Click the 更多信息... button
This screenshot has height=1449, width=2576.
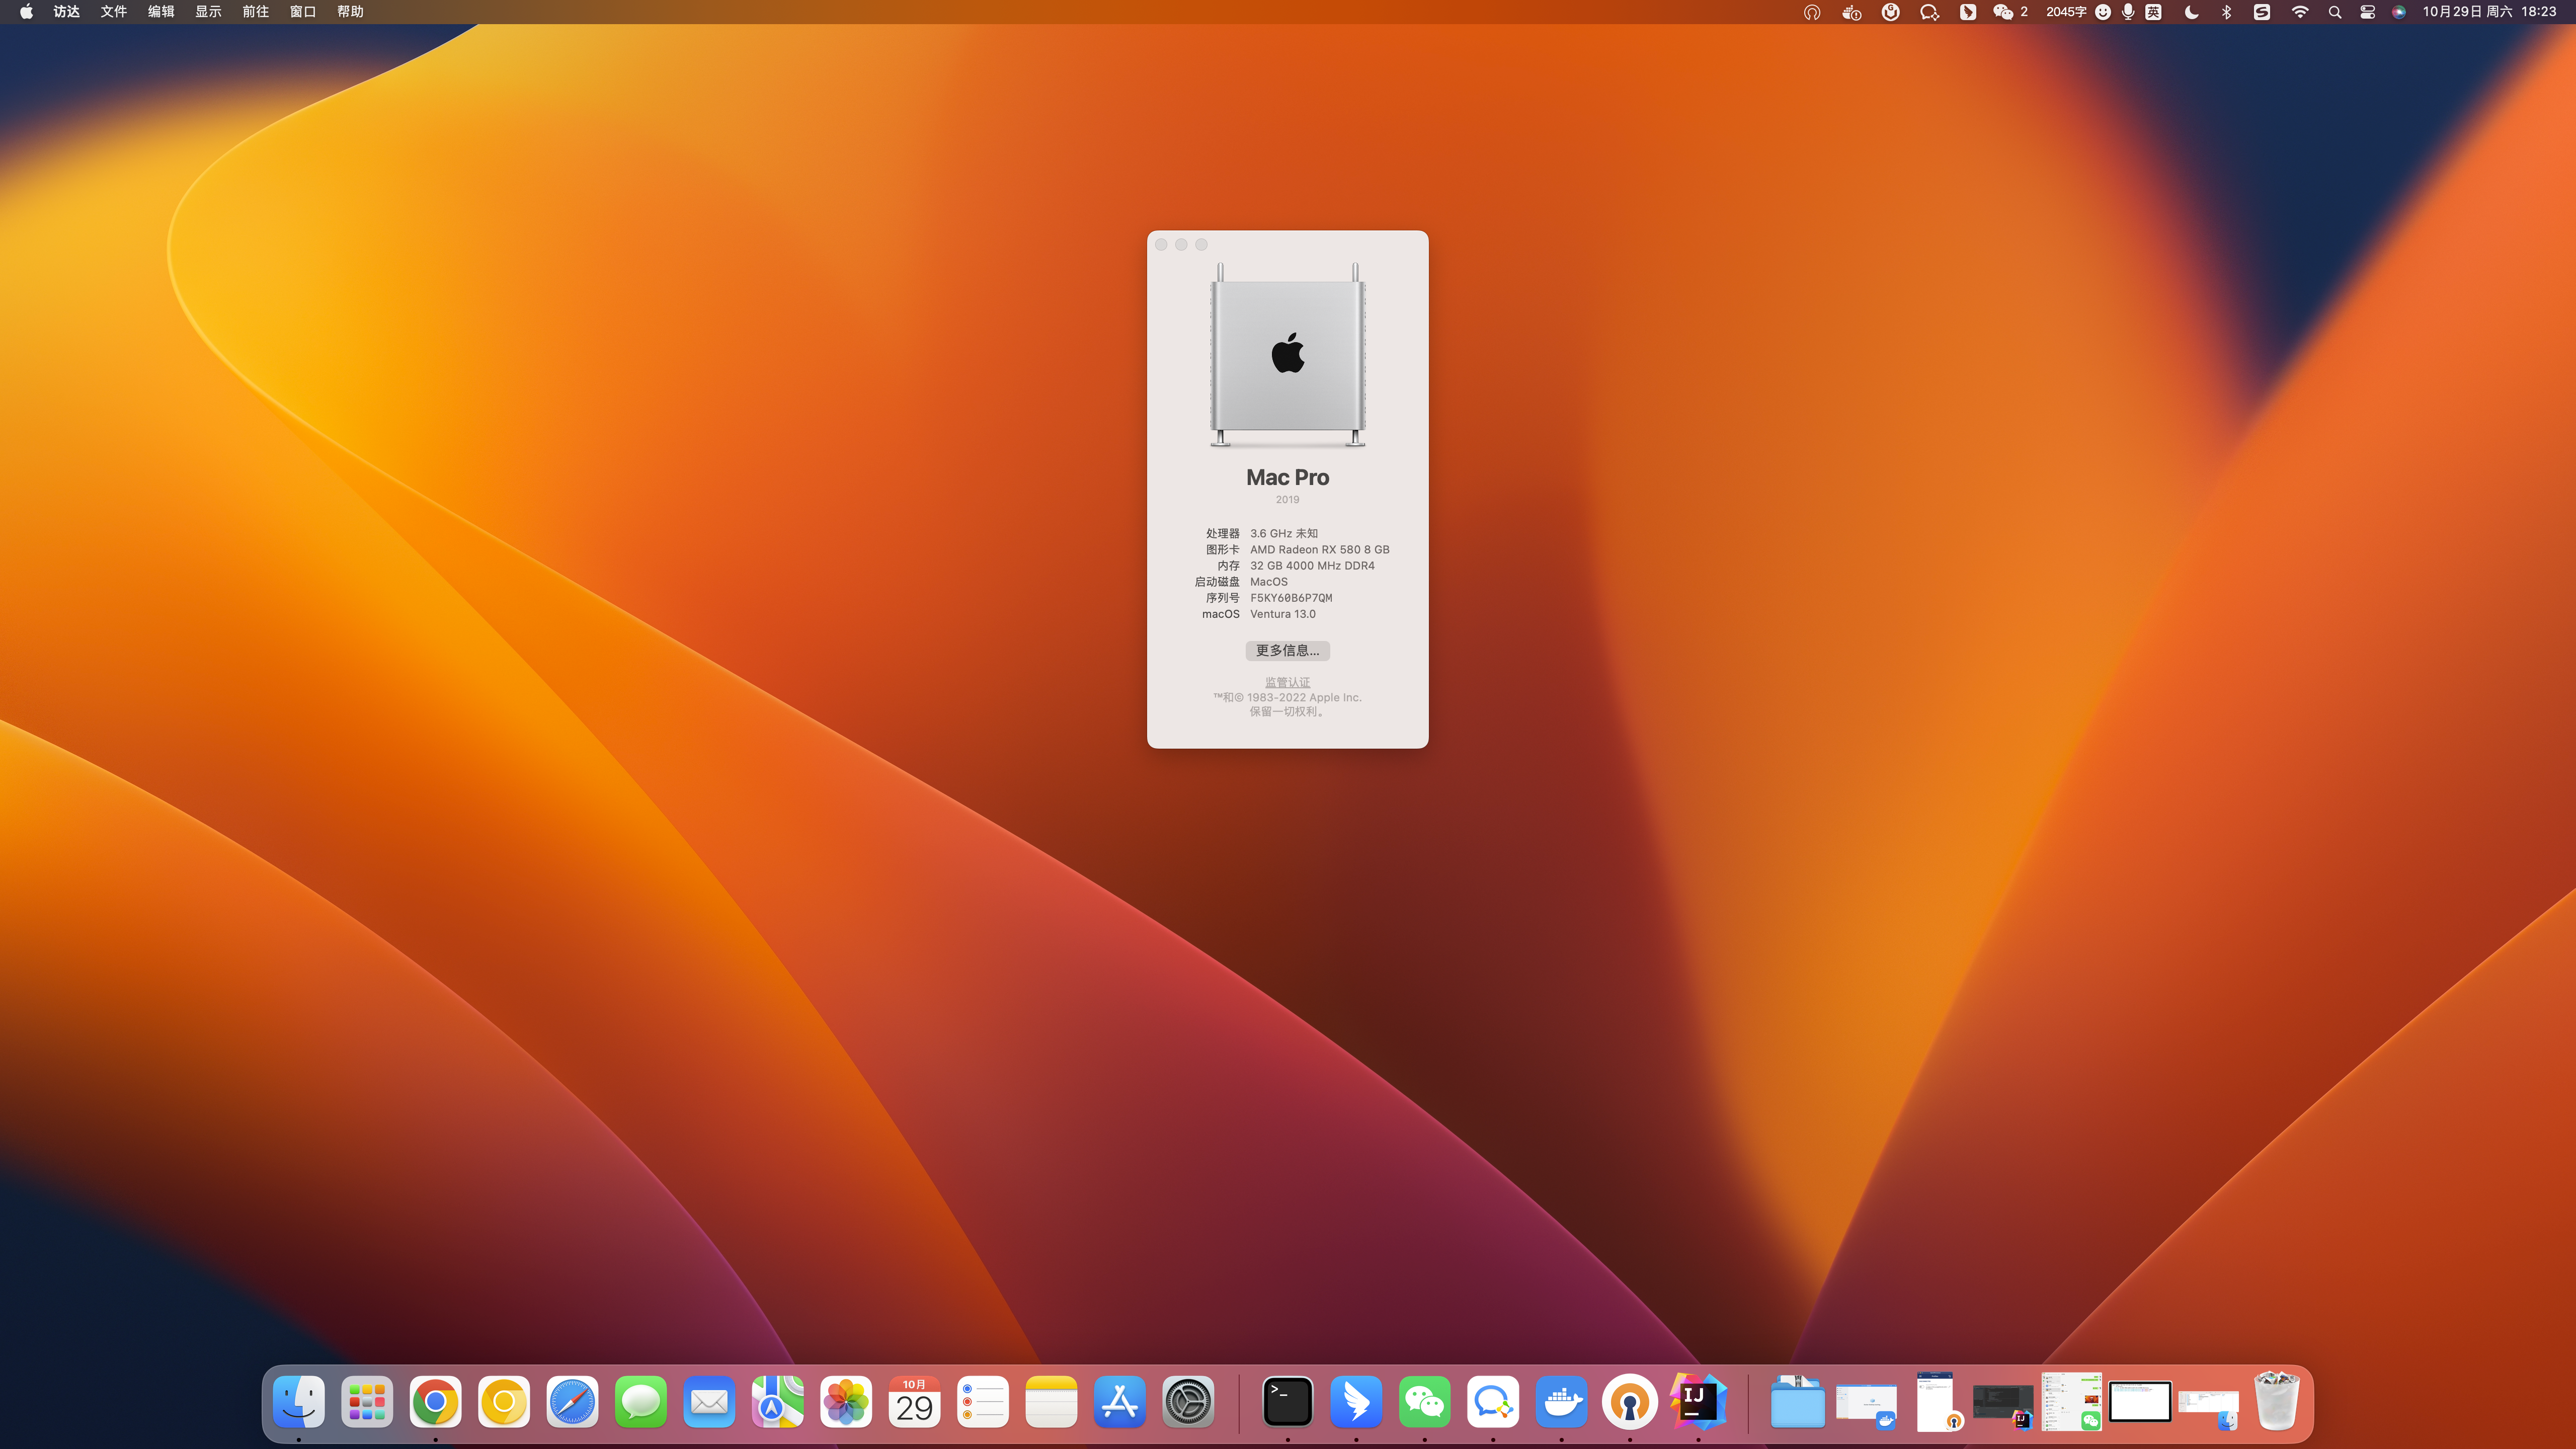click(x=1287, y=650)
